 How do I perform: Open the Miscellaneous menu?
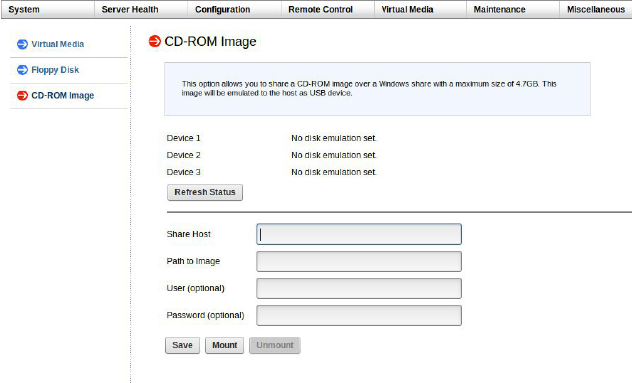[x=596, y=9]
